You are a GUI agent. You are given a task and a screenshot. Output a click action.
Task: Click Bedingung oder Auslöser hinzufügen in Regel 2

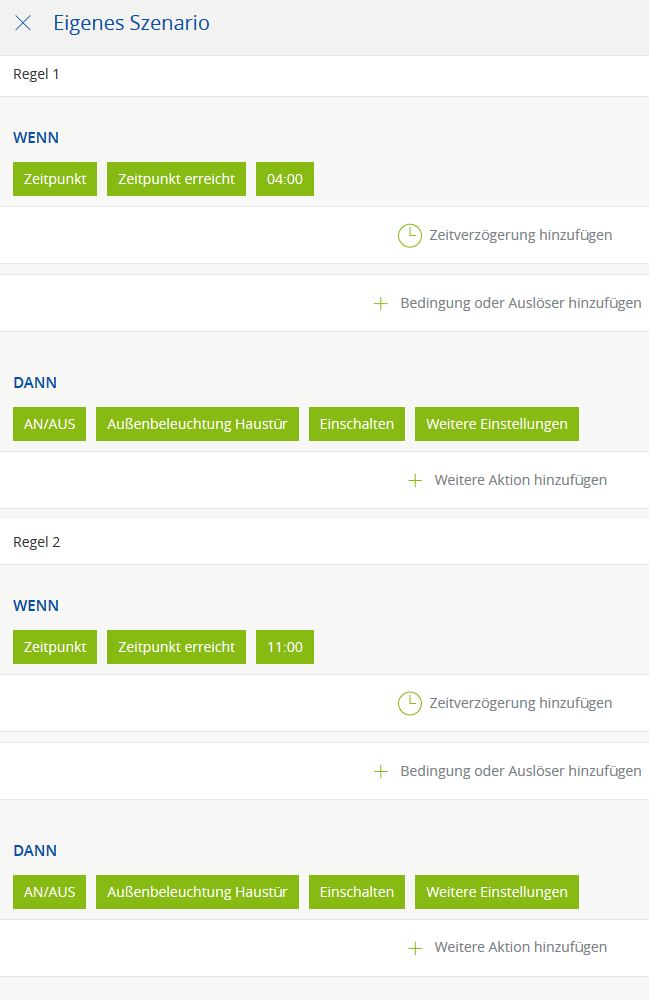point(520,771)
